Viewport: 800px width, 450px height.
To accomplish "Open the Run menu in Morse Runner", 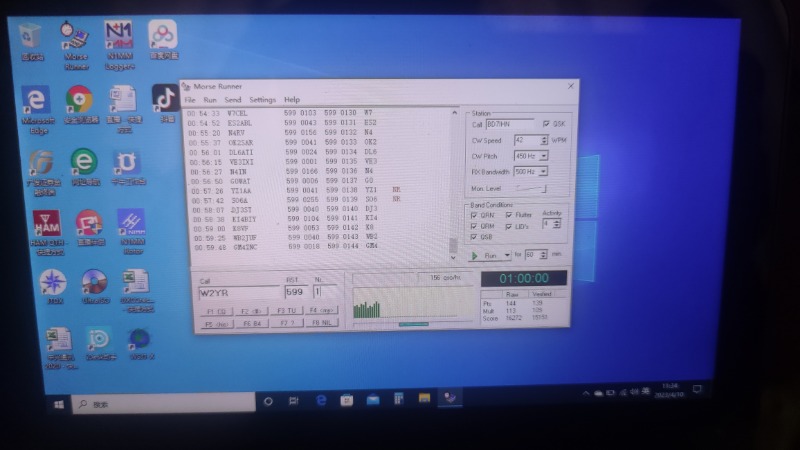I will click(210, 100).
